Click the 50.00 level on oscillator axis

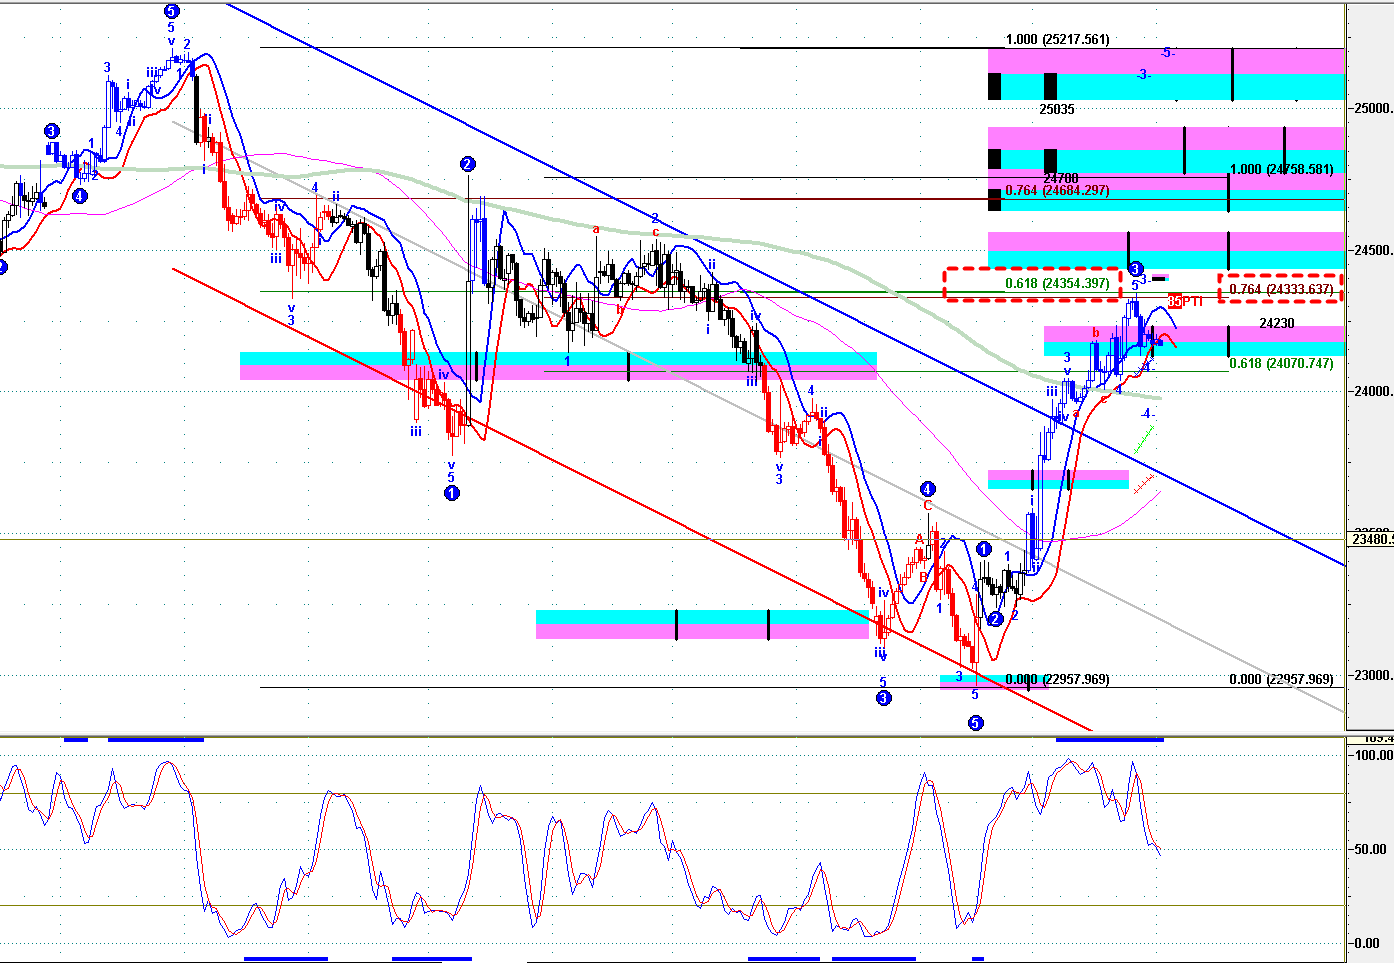[x=1371, y=849]
